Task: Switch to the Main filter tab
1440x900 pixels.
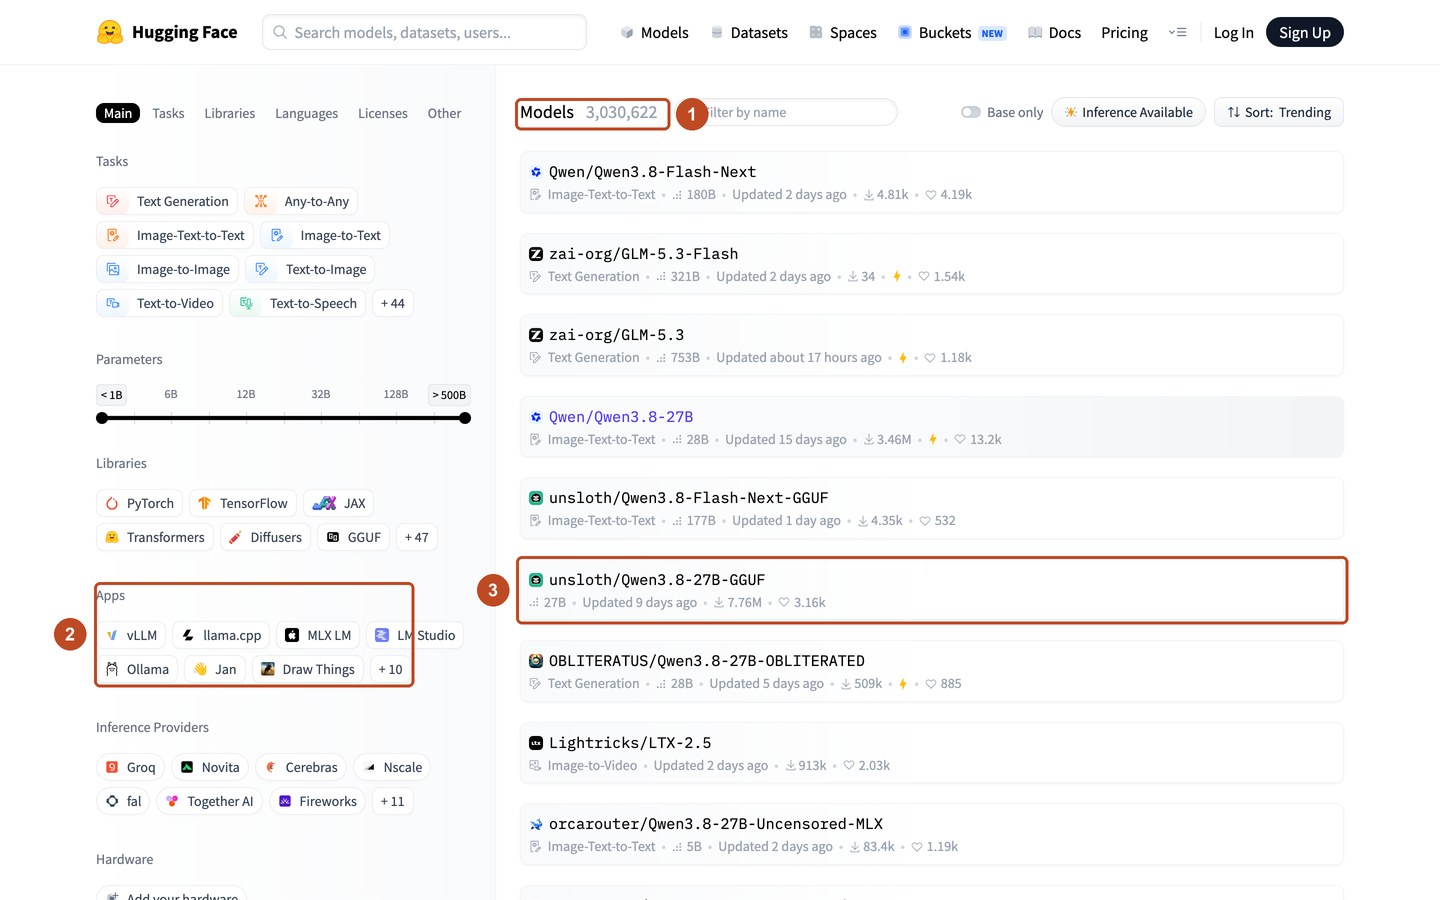Action: pyautogui.click(x=118, y=113)
